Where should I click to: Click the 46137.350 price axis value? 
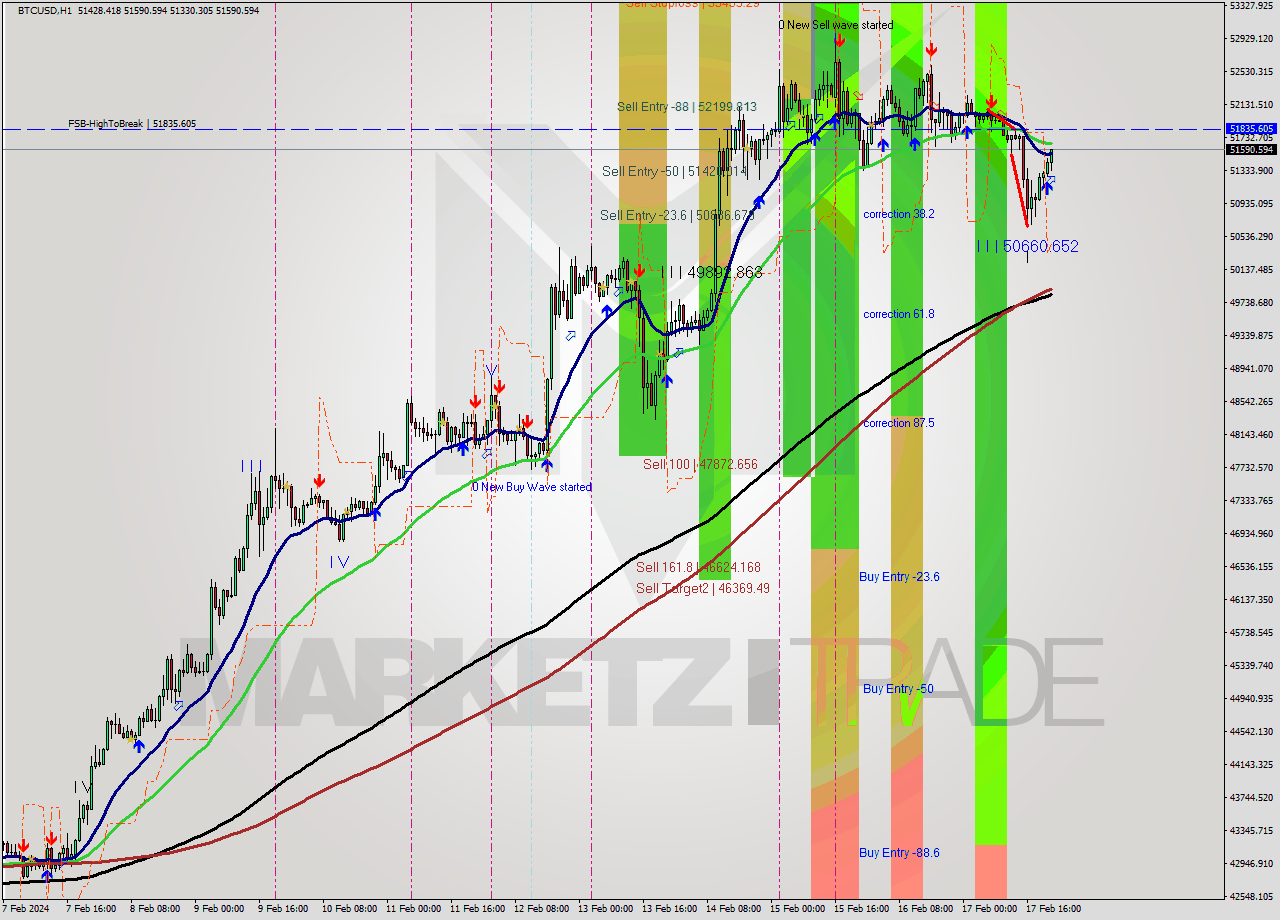1251,600
